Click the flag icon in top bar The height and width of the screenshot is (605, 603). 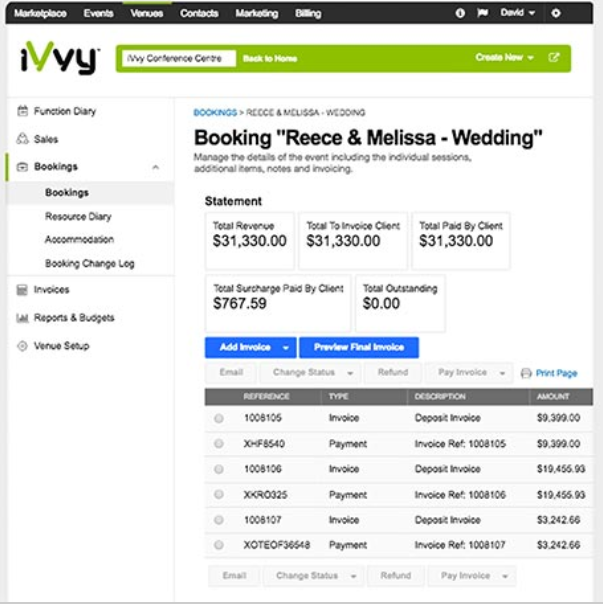tap(482, 13)
